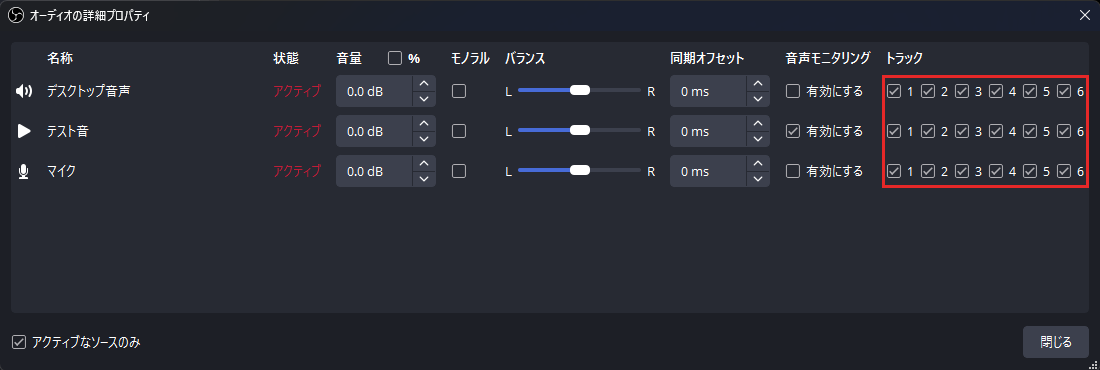Click the マイク source name
Viewport: 1100px width, 370px height.
click(x=61, y=171)
